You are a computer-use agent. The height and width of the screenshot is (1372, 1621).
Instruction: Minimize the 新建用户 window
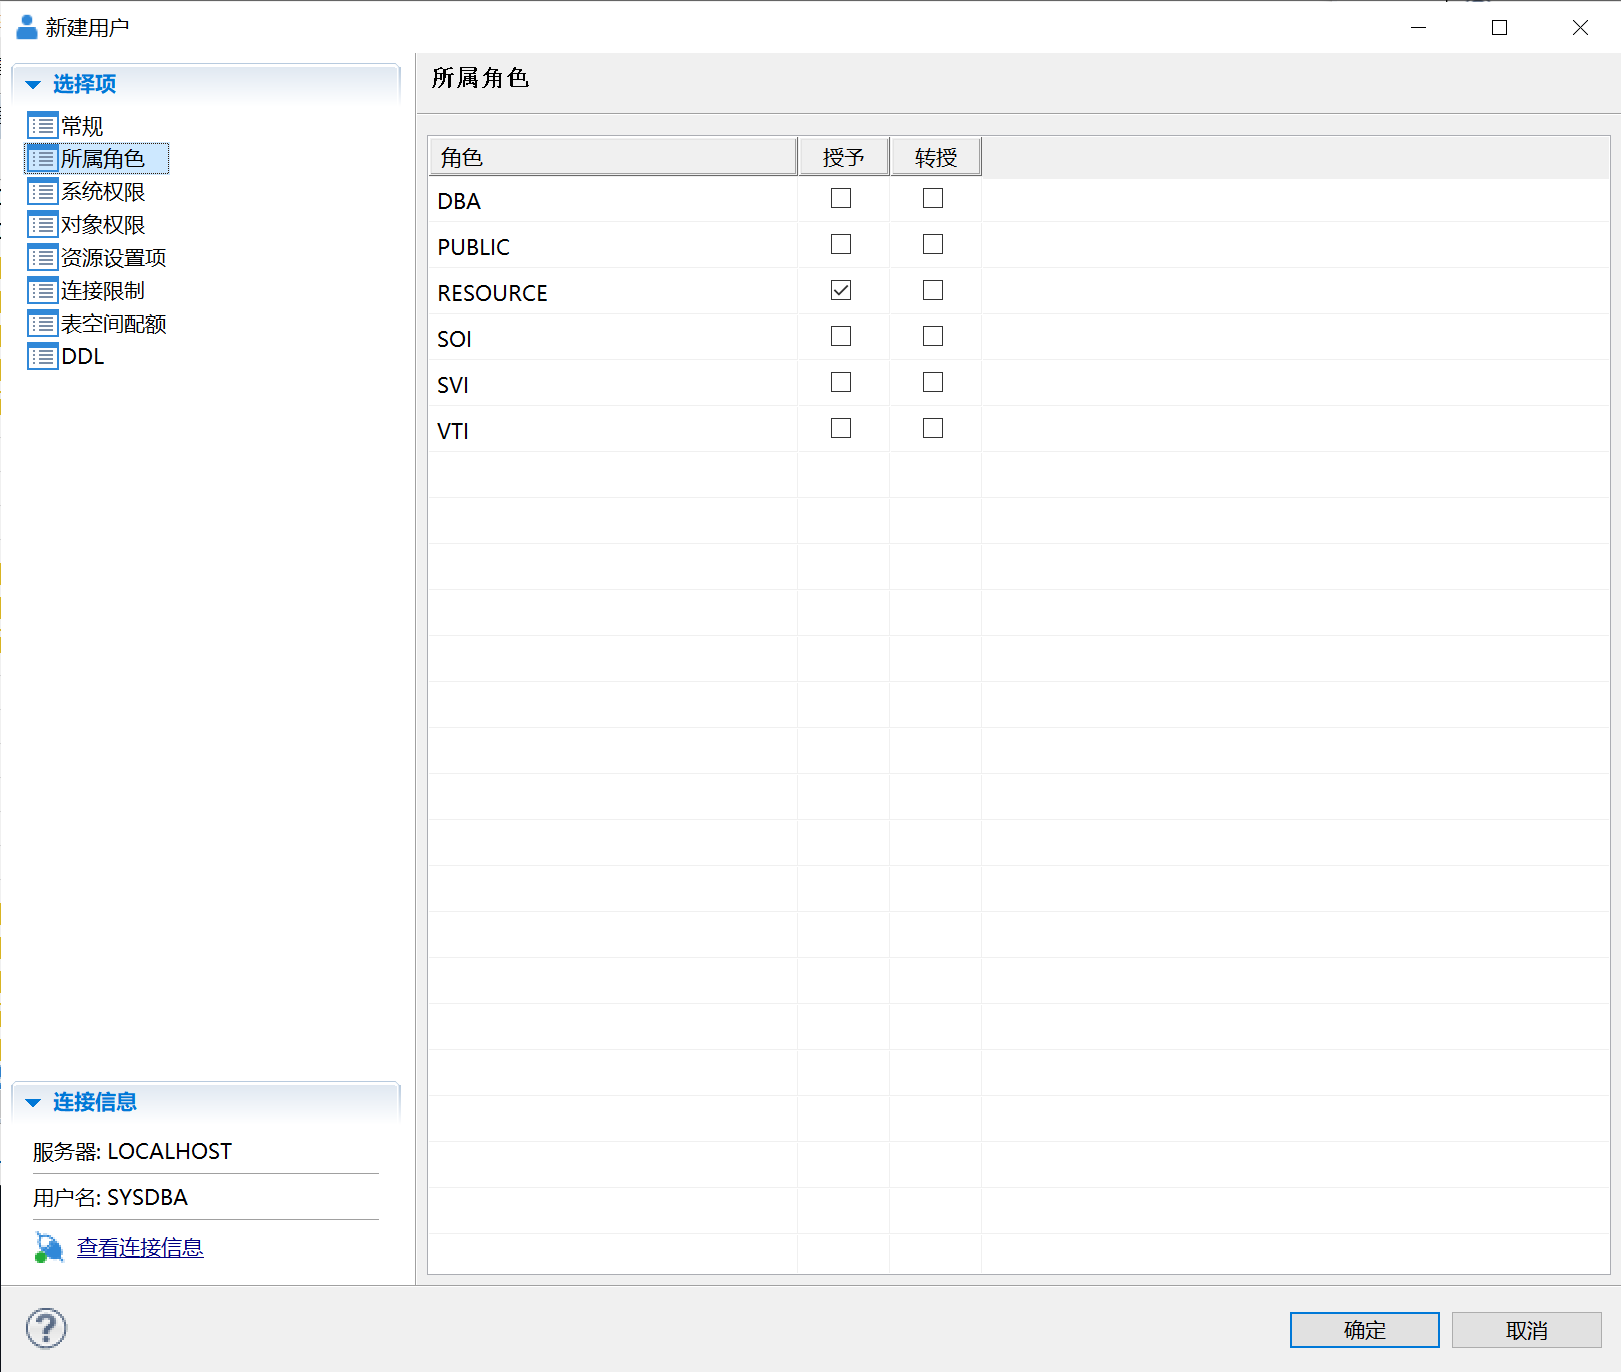[x=1418, y=28]
